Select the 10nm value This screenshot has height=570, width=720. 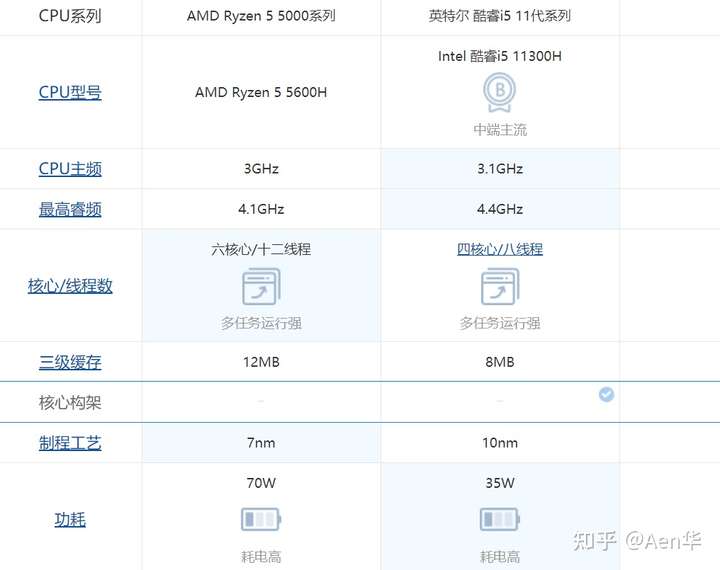click(x=500, y=443)
